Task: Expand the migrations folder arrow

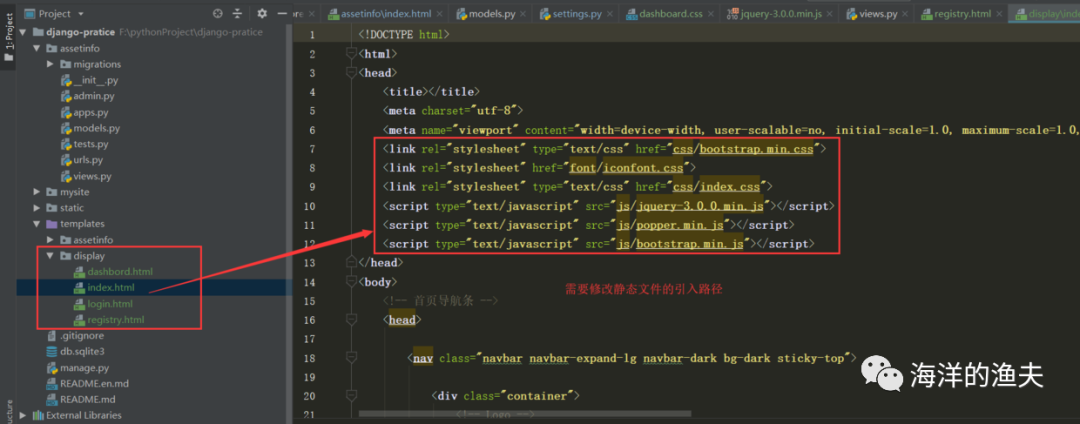Action: coord(50,65)
